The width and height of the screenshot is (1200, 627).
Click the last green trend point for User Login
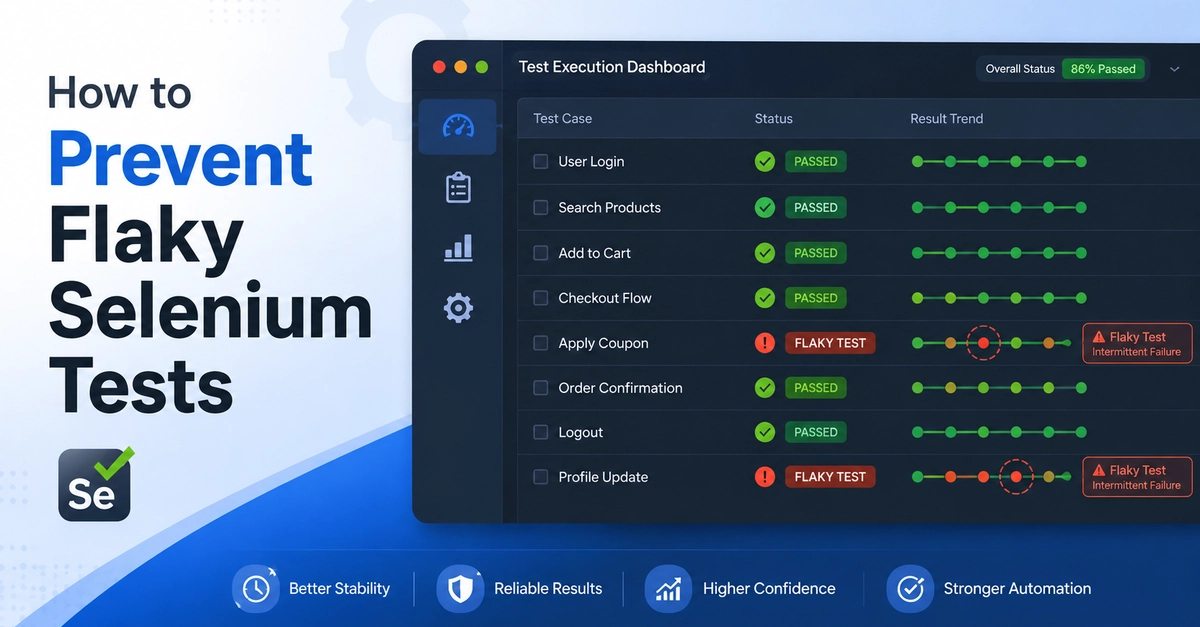pyautogui.click(x=1081, y=162)
